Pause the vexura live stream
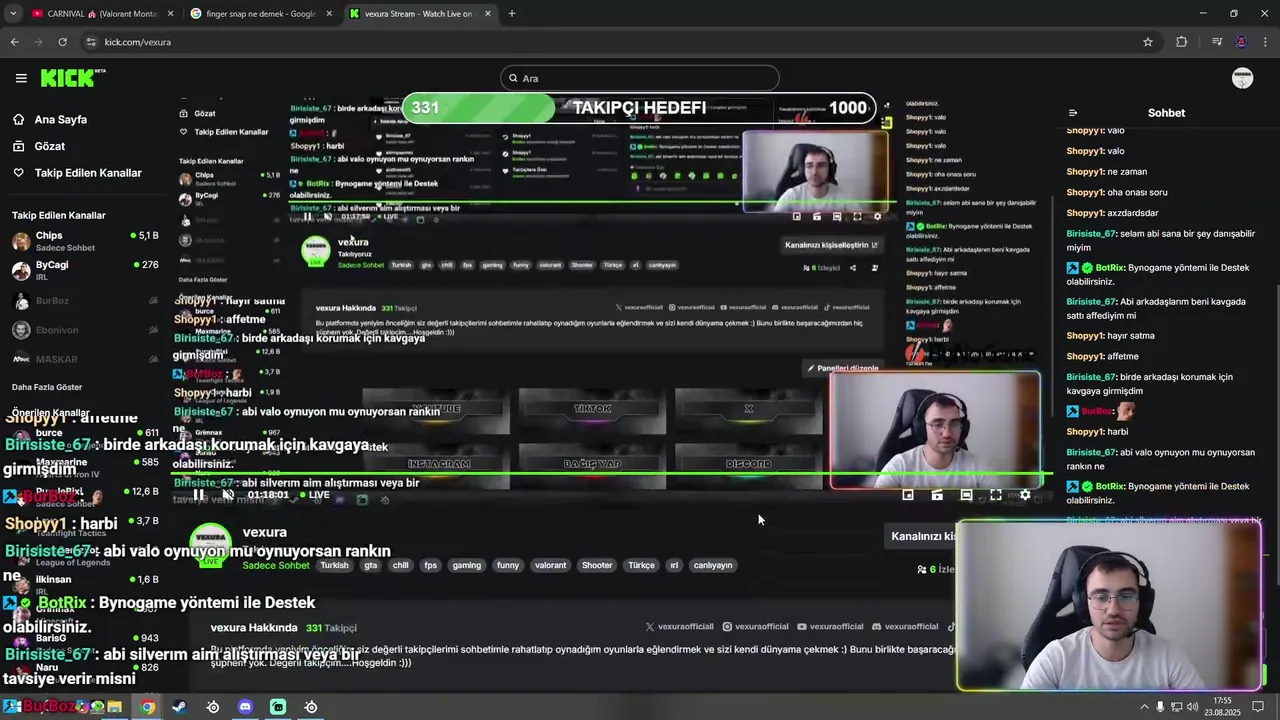The height and width of the screenshot is (720, 1280). 199,495
